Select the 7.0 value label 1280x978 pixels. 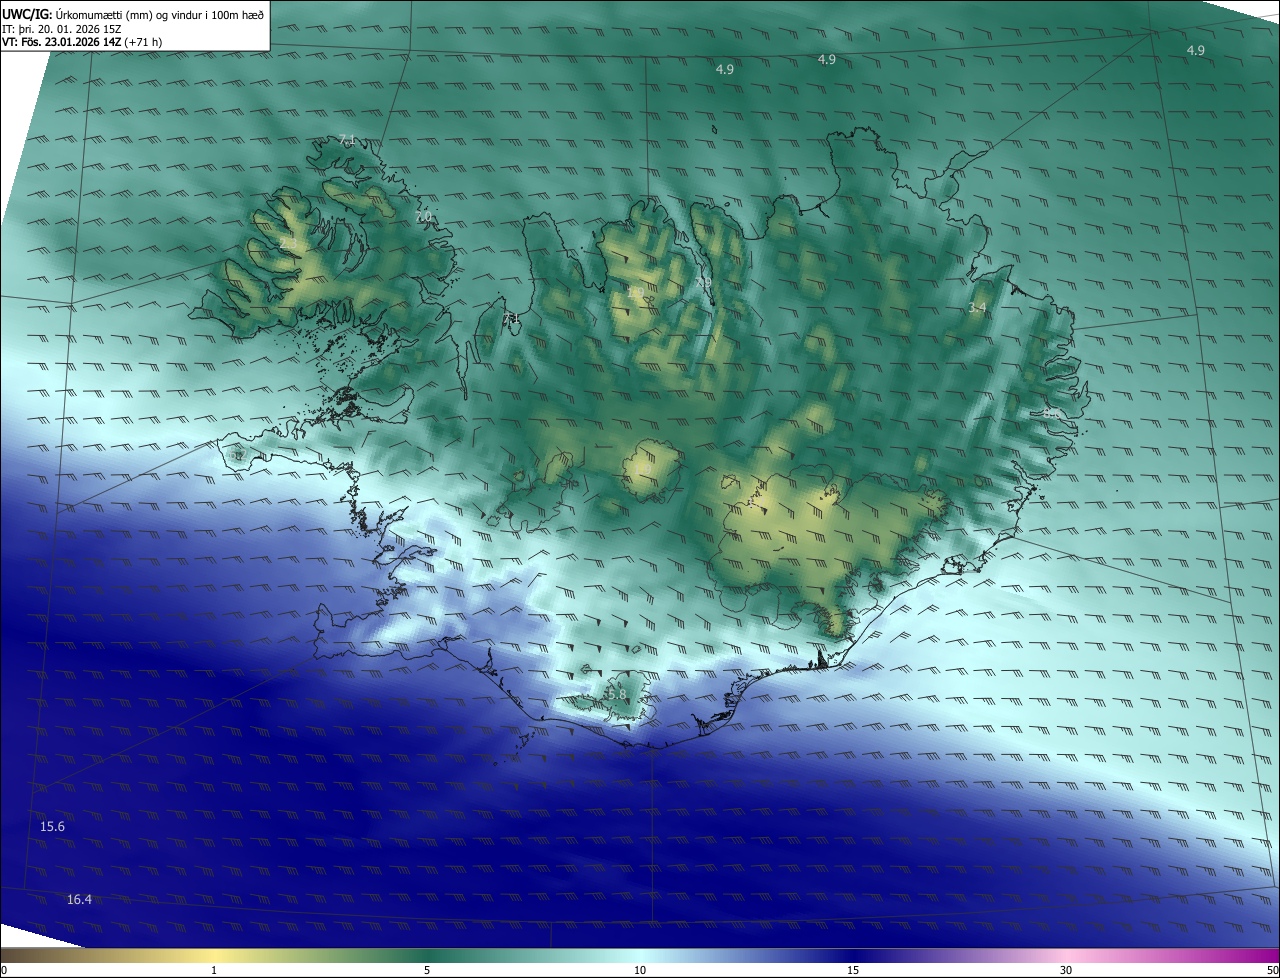(423, 216)
